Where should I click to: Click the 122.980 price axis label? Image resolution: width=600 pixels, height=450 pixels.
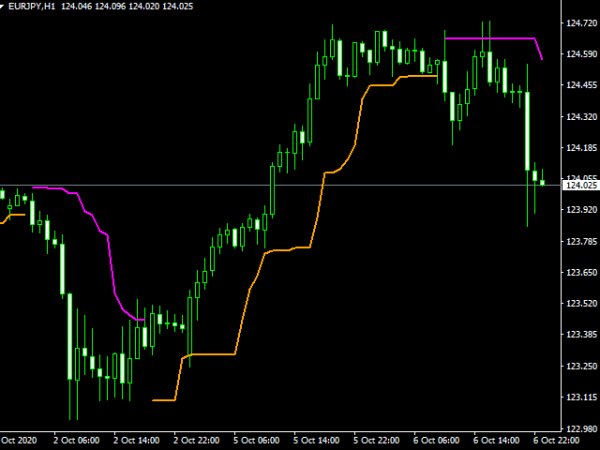[580, 428]
